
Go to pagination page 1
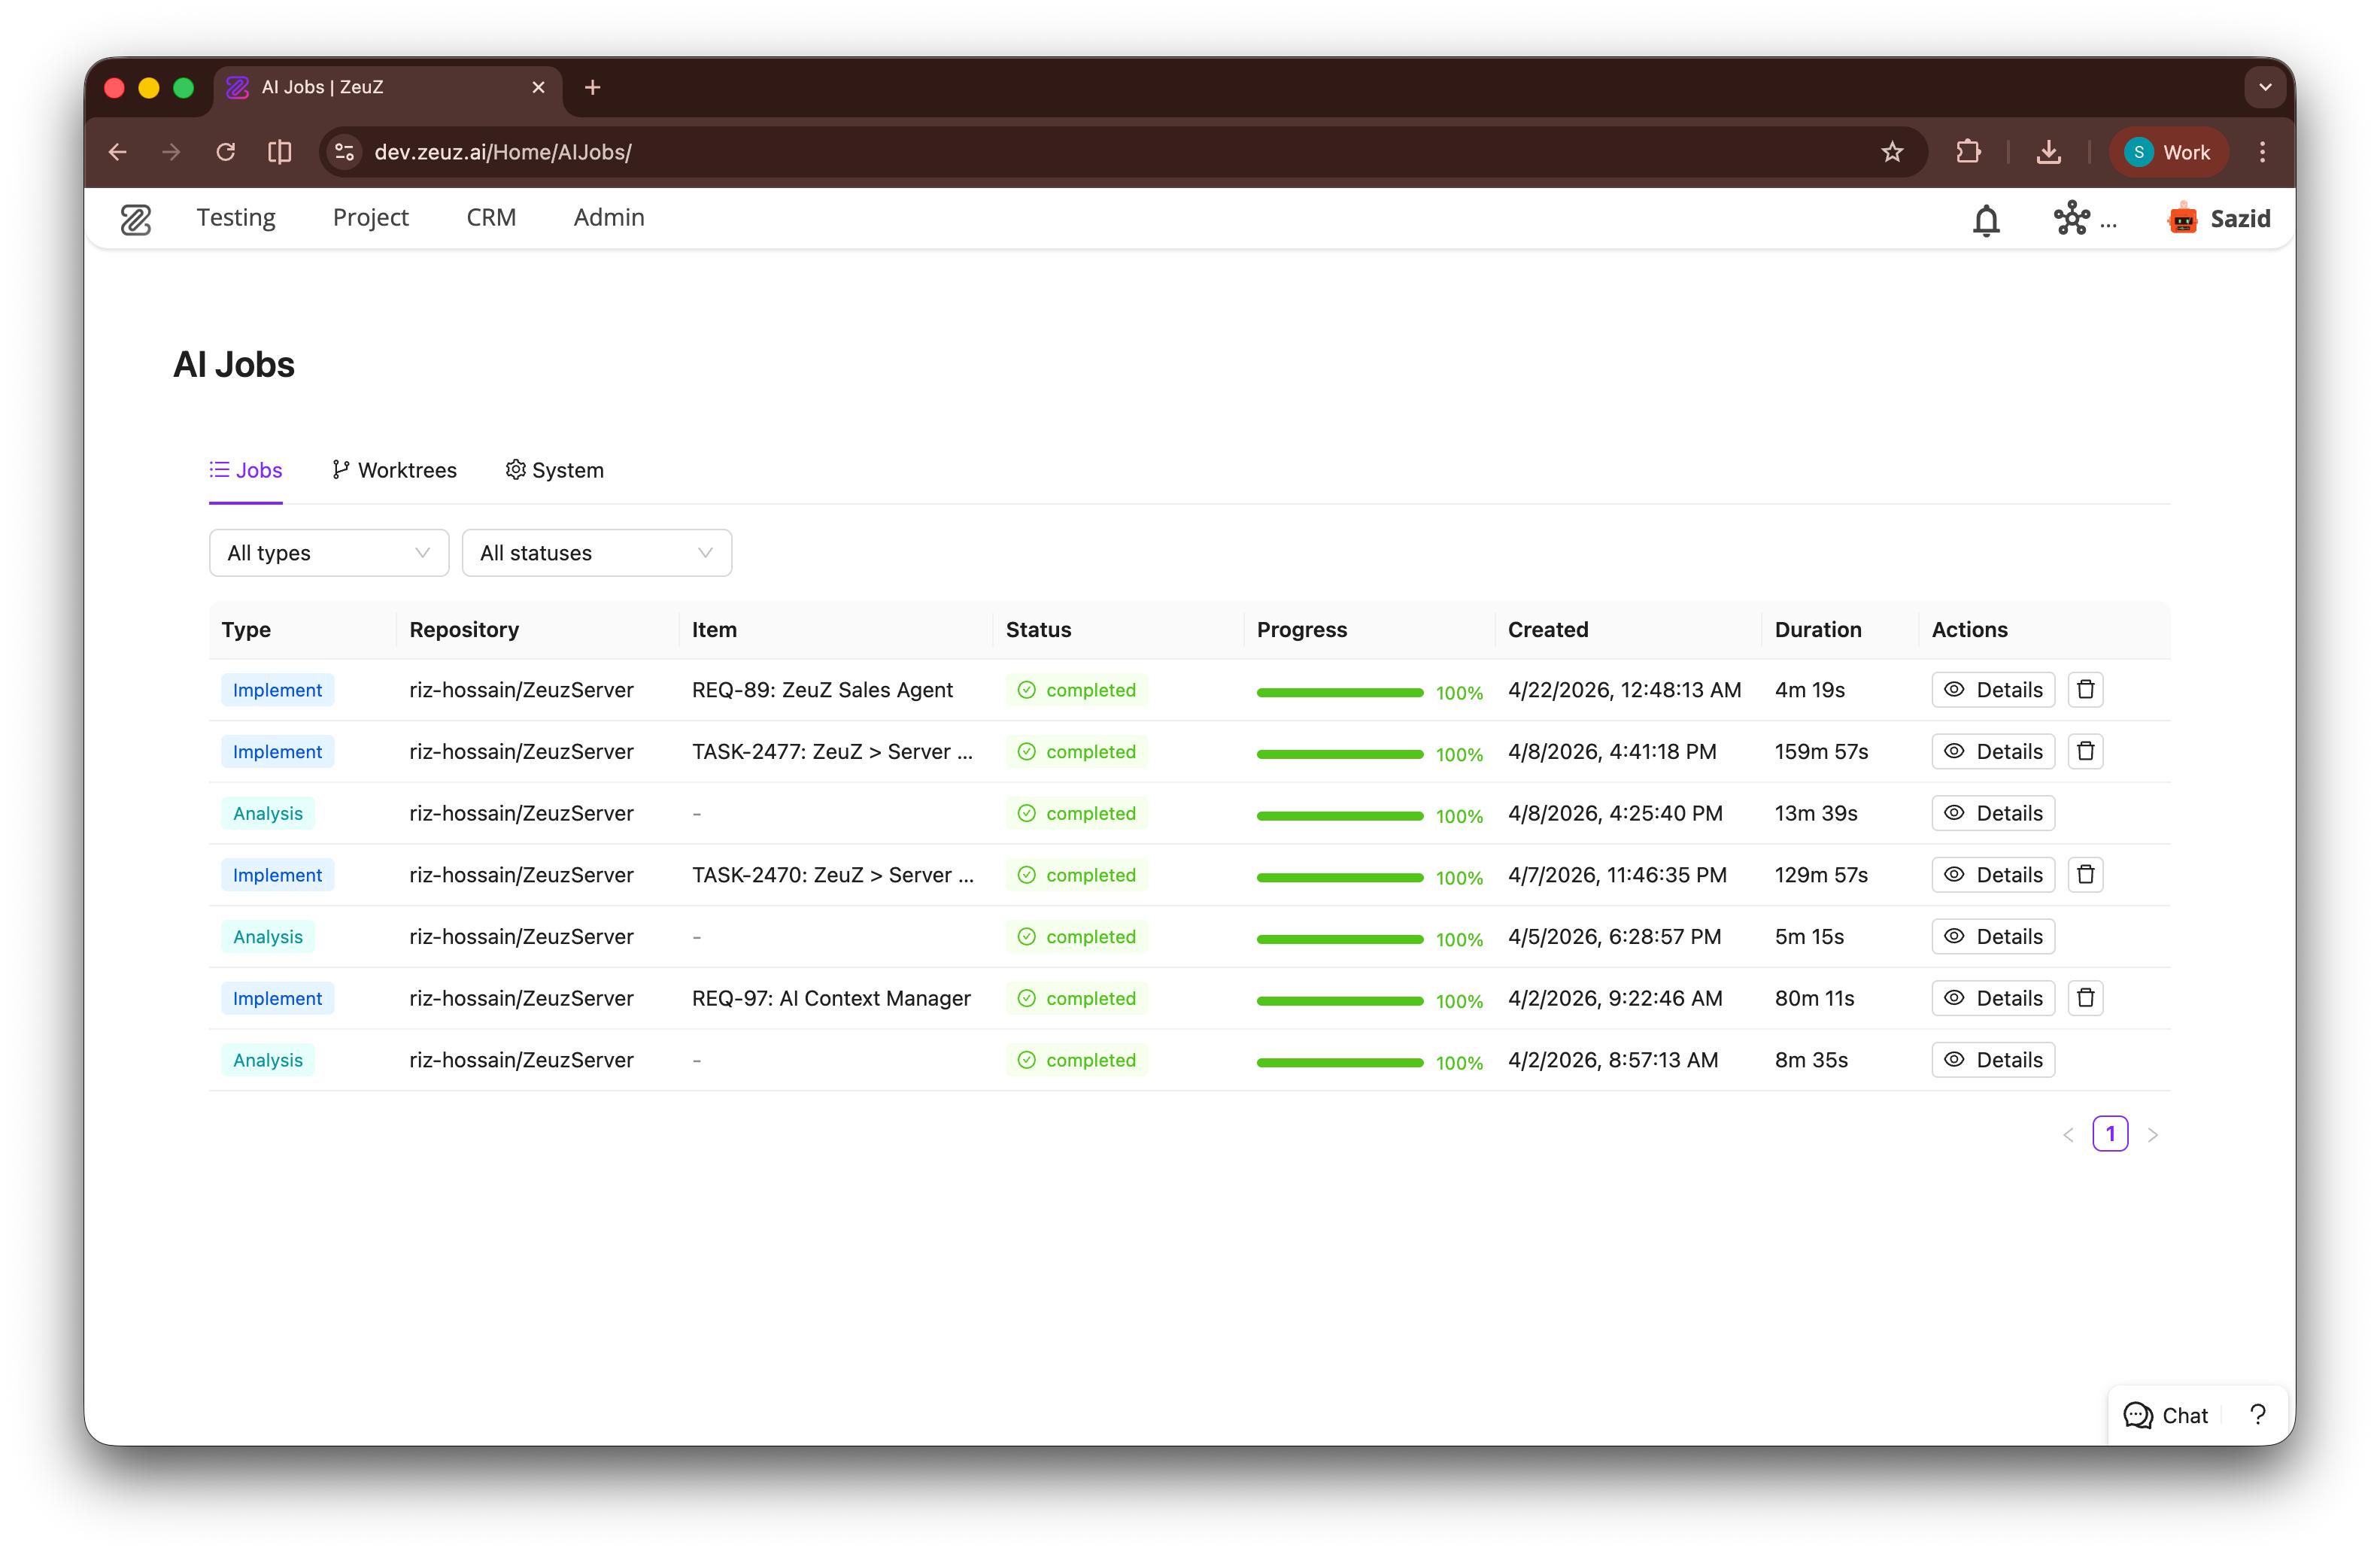pyautogui.click(x=2110, y=1134)
